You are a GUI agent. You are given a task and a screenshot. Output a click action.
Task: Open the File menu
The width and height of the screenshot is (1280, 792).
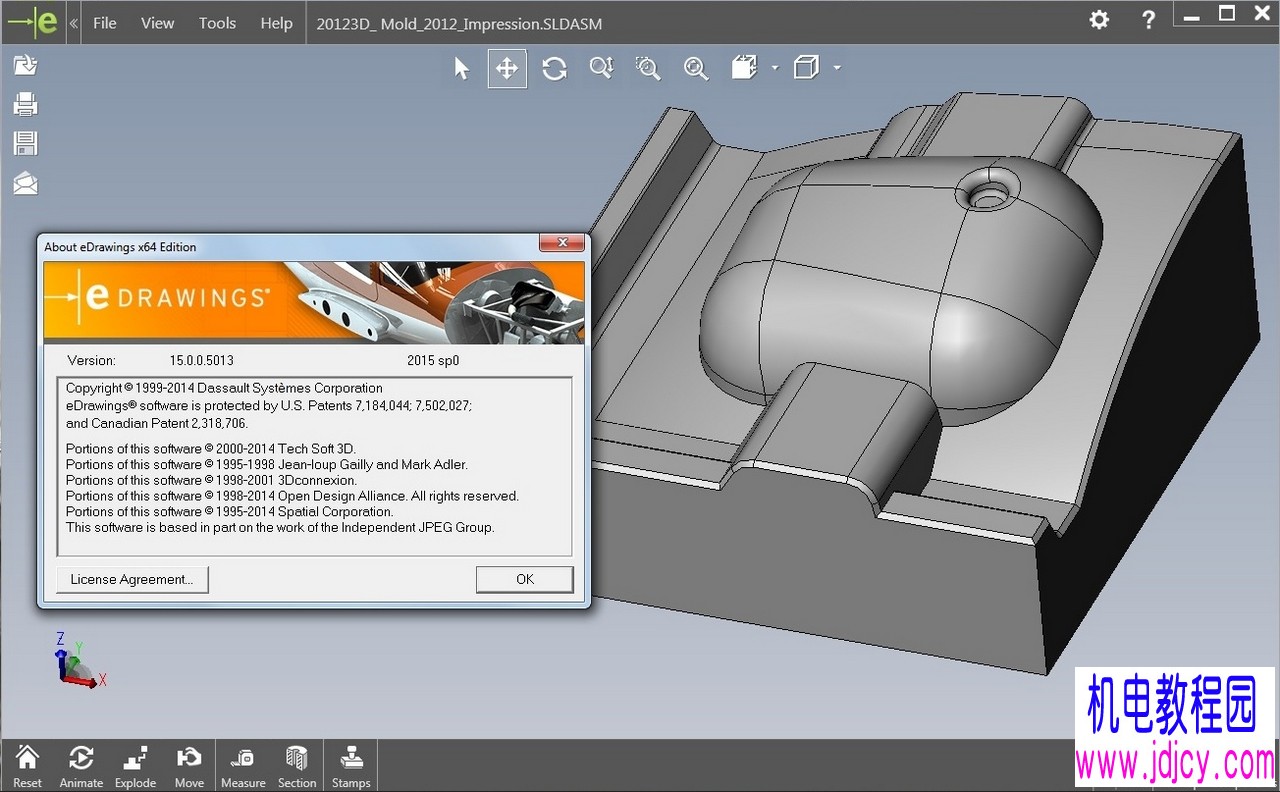coord(105,23)
